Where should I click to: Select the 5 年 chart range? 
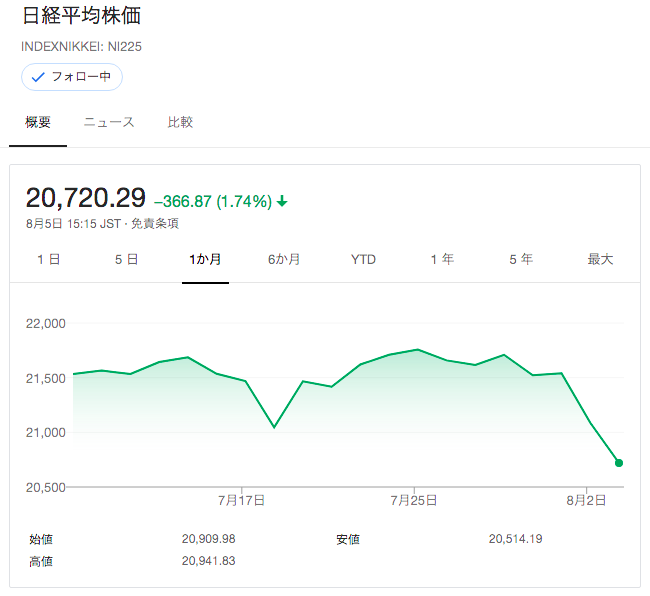coord(521,259)
